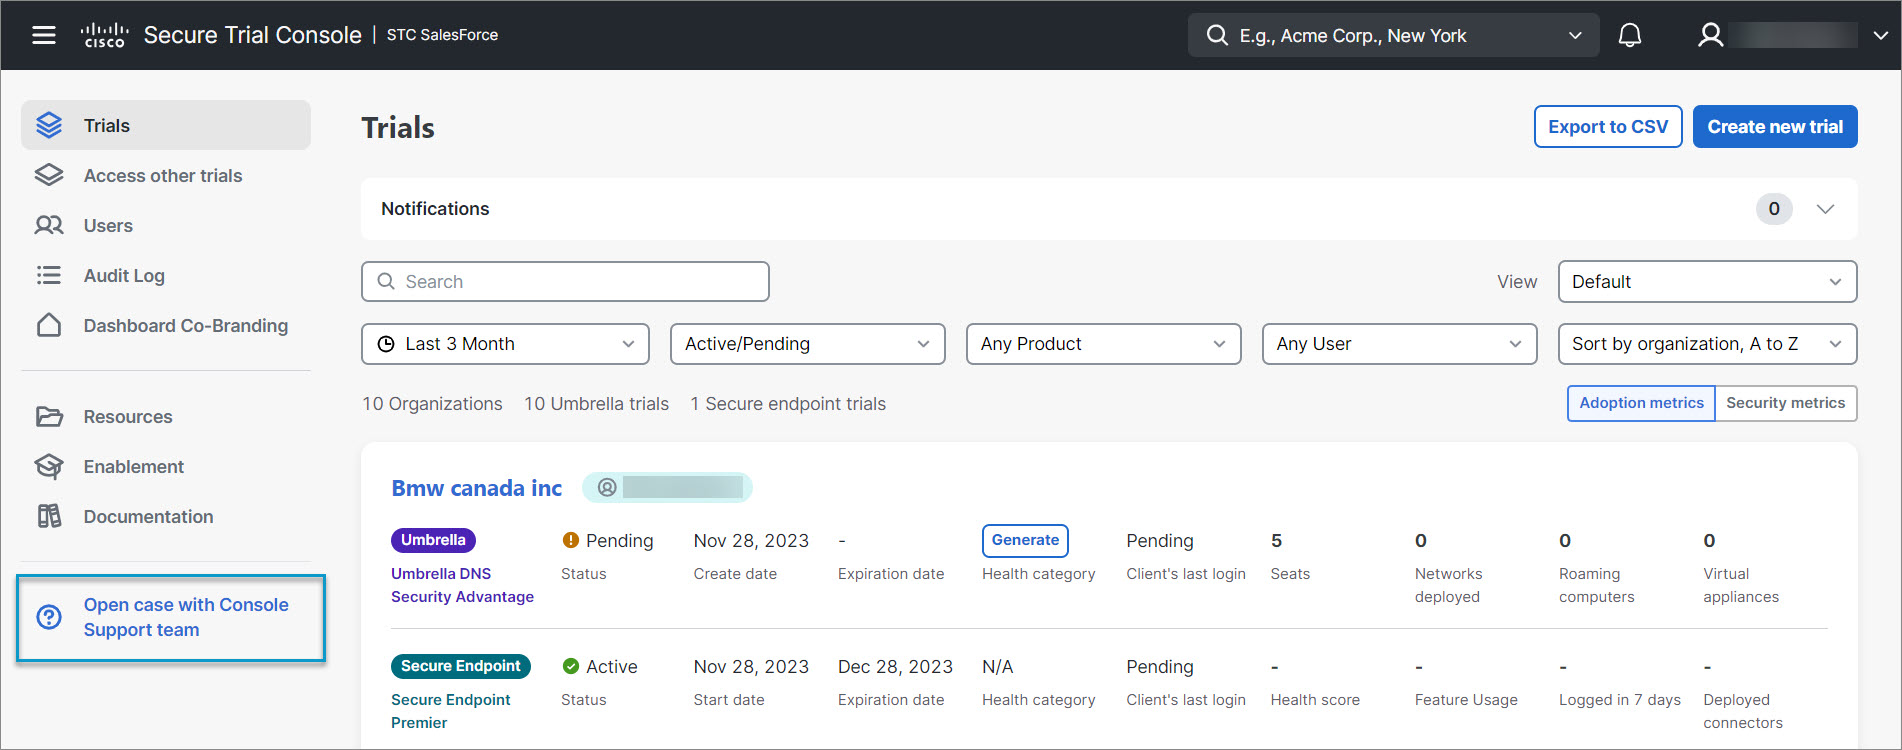Click Create new trial button

(x=1775, y=127)
